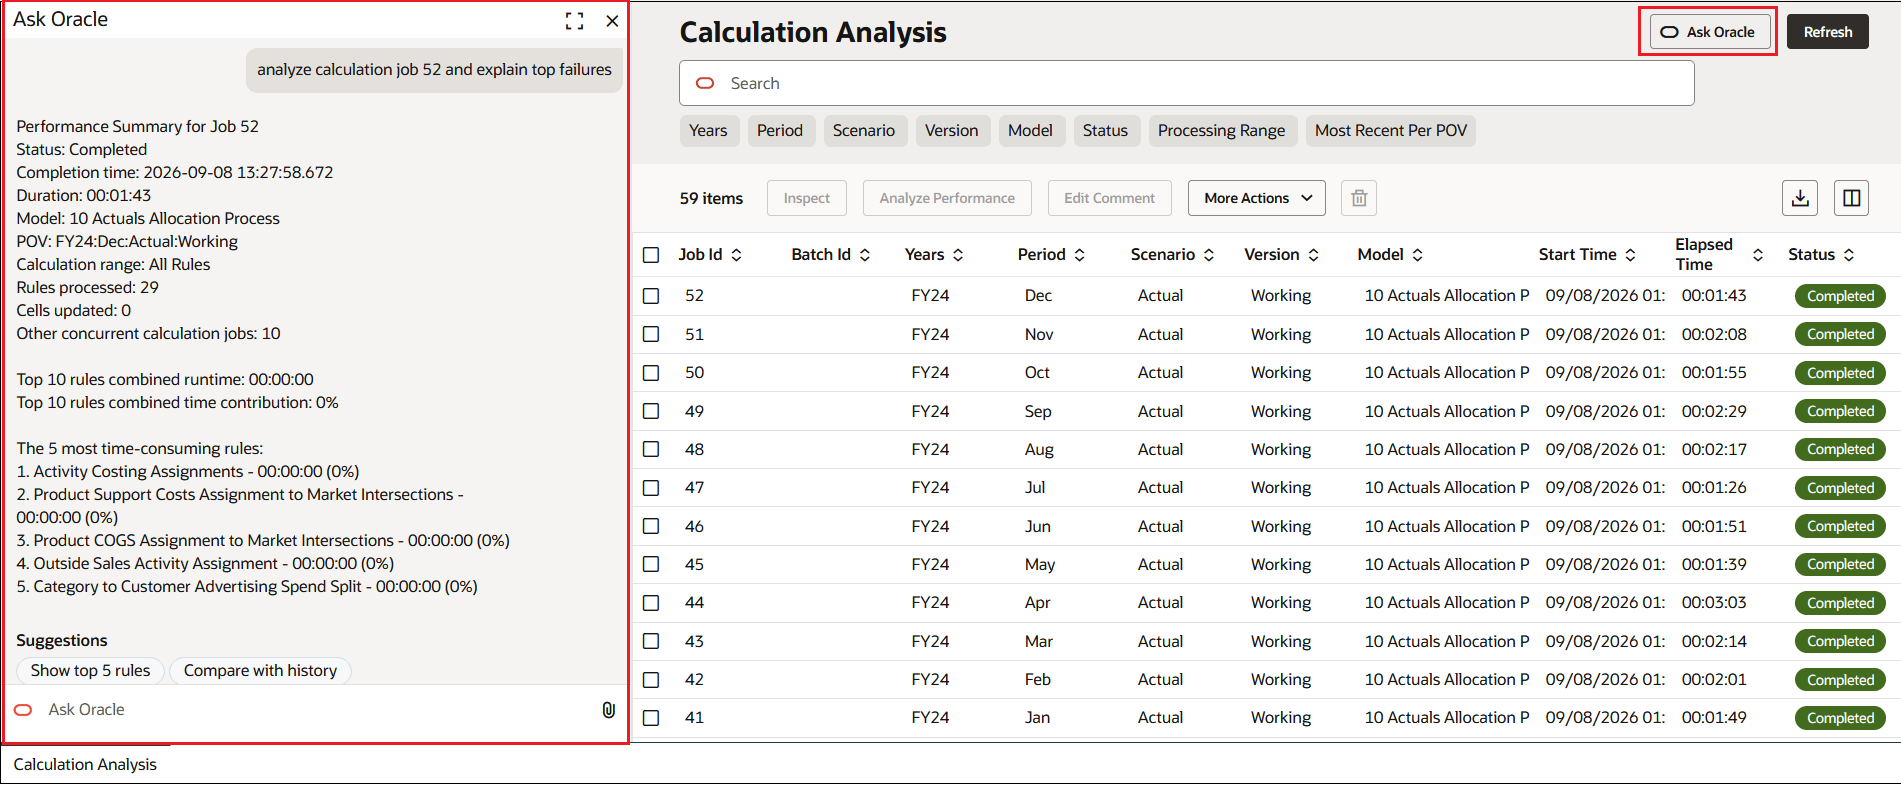Open the Status filter chip
Viewport: 1901px width, 790px height.
coord(1105,131)
